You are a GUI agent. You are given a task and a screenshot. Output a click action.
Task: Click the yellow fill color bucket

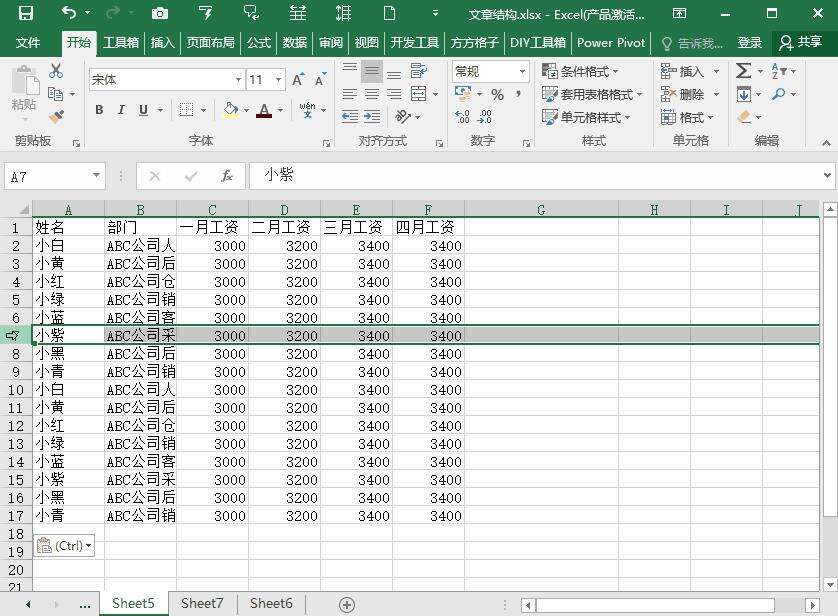pos(231,110)
